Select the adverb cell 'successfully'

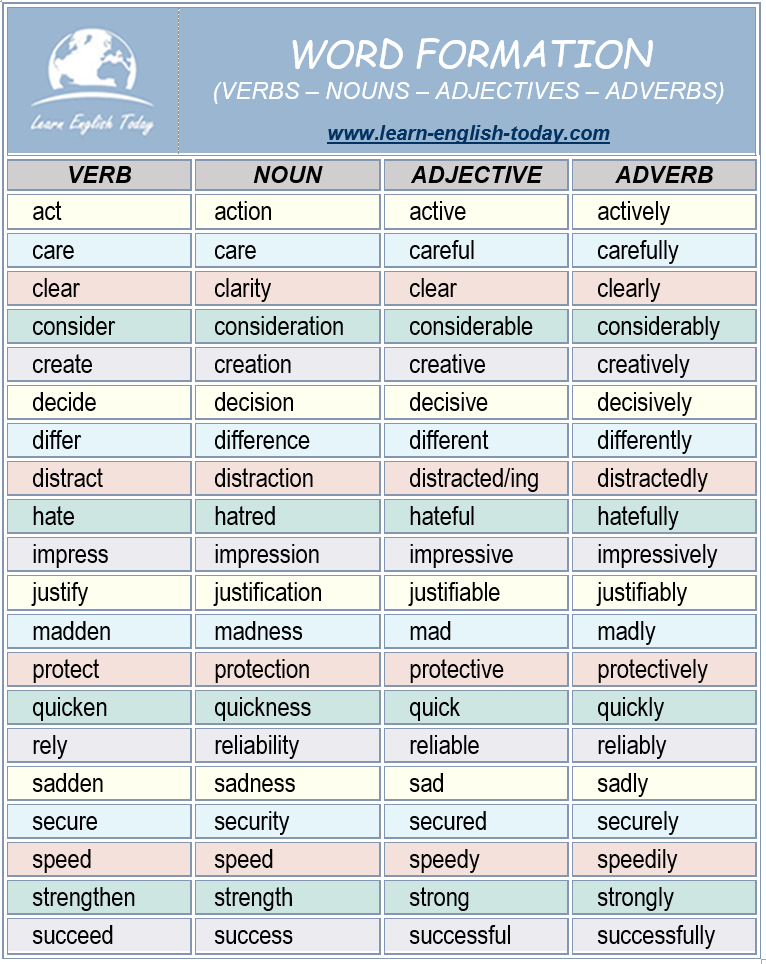[665, 936]
